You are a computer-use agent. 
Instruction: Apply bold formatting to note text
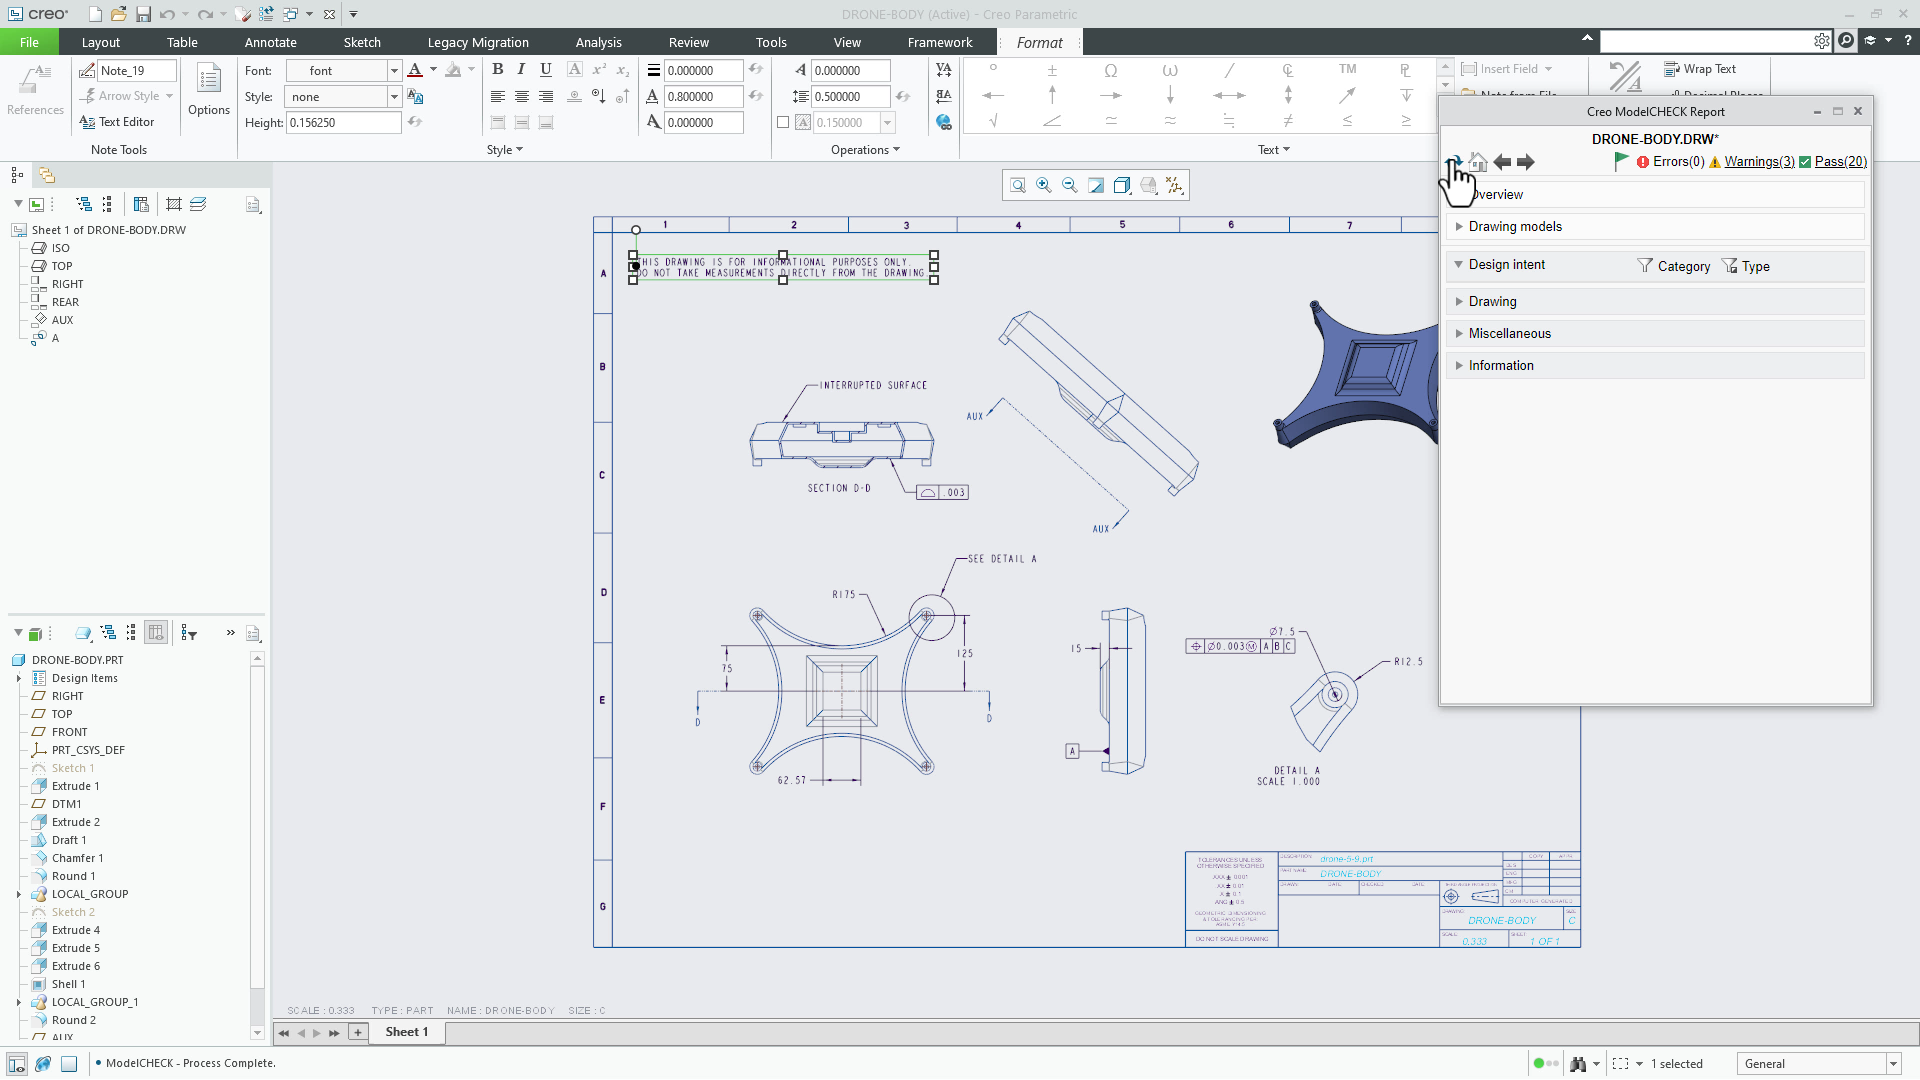[x=497, y=69]
